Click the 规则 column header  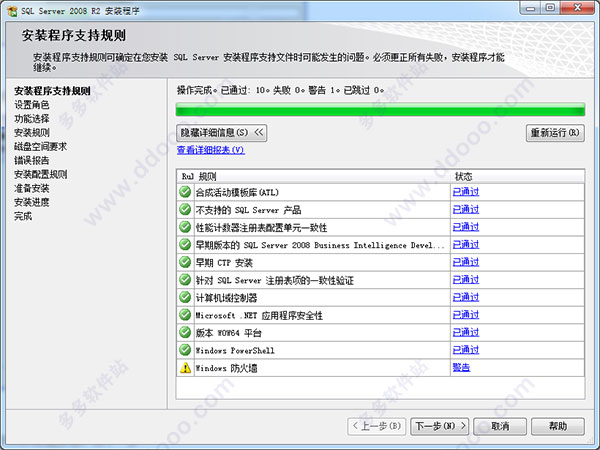207,176
